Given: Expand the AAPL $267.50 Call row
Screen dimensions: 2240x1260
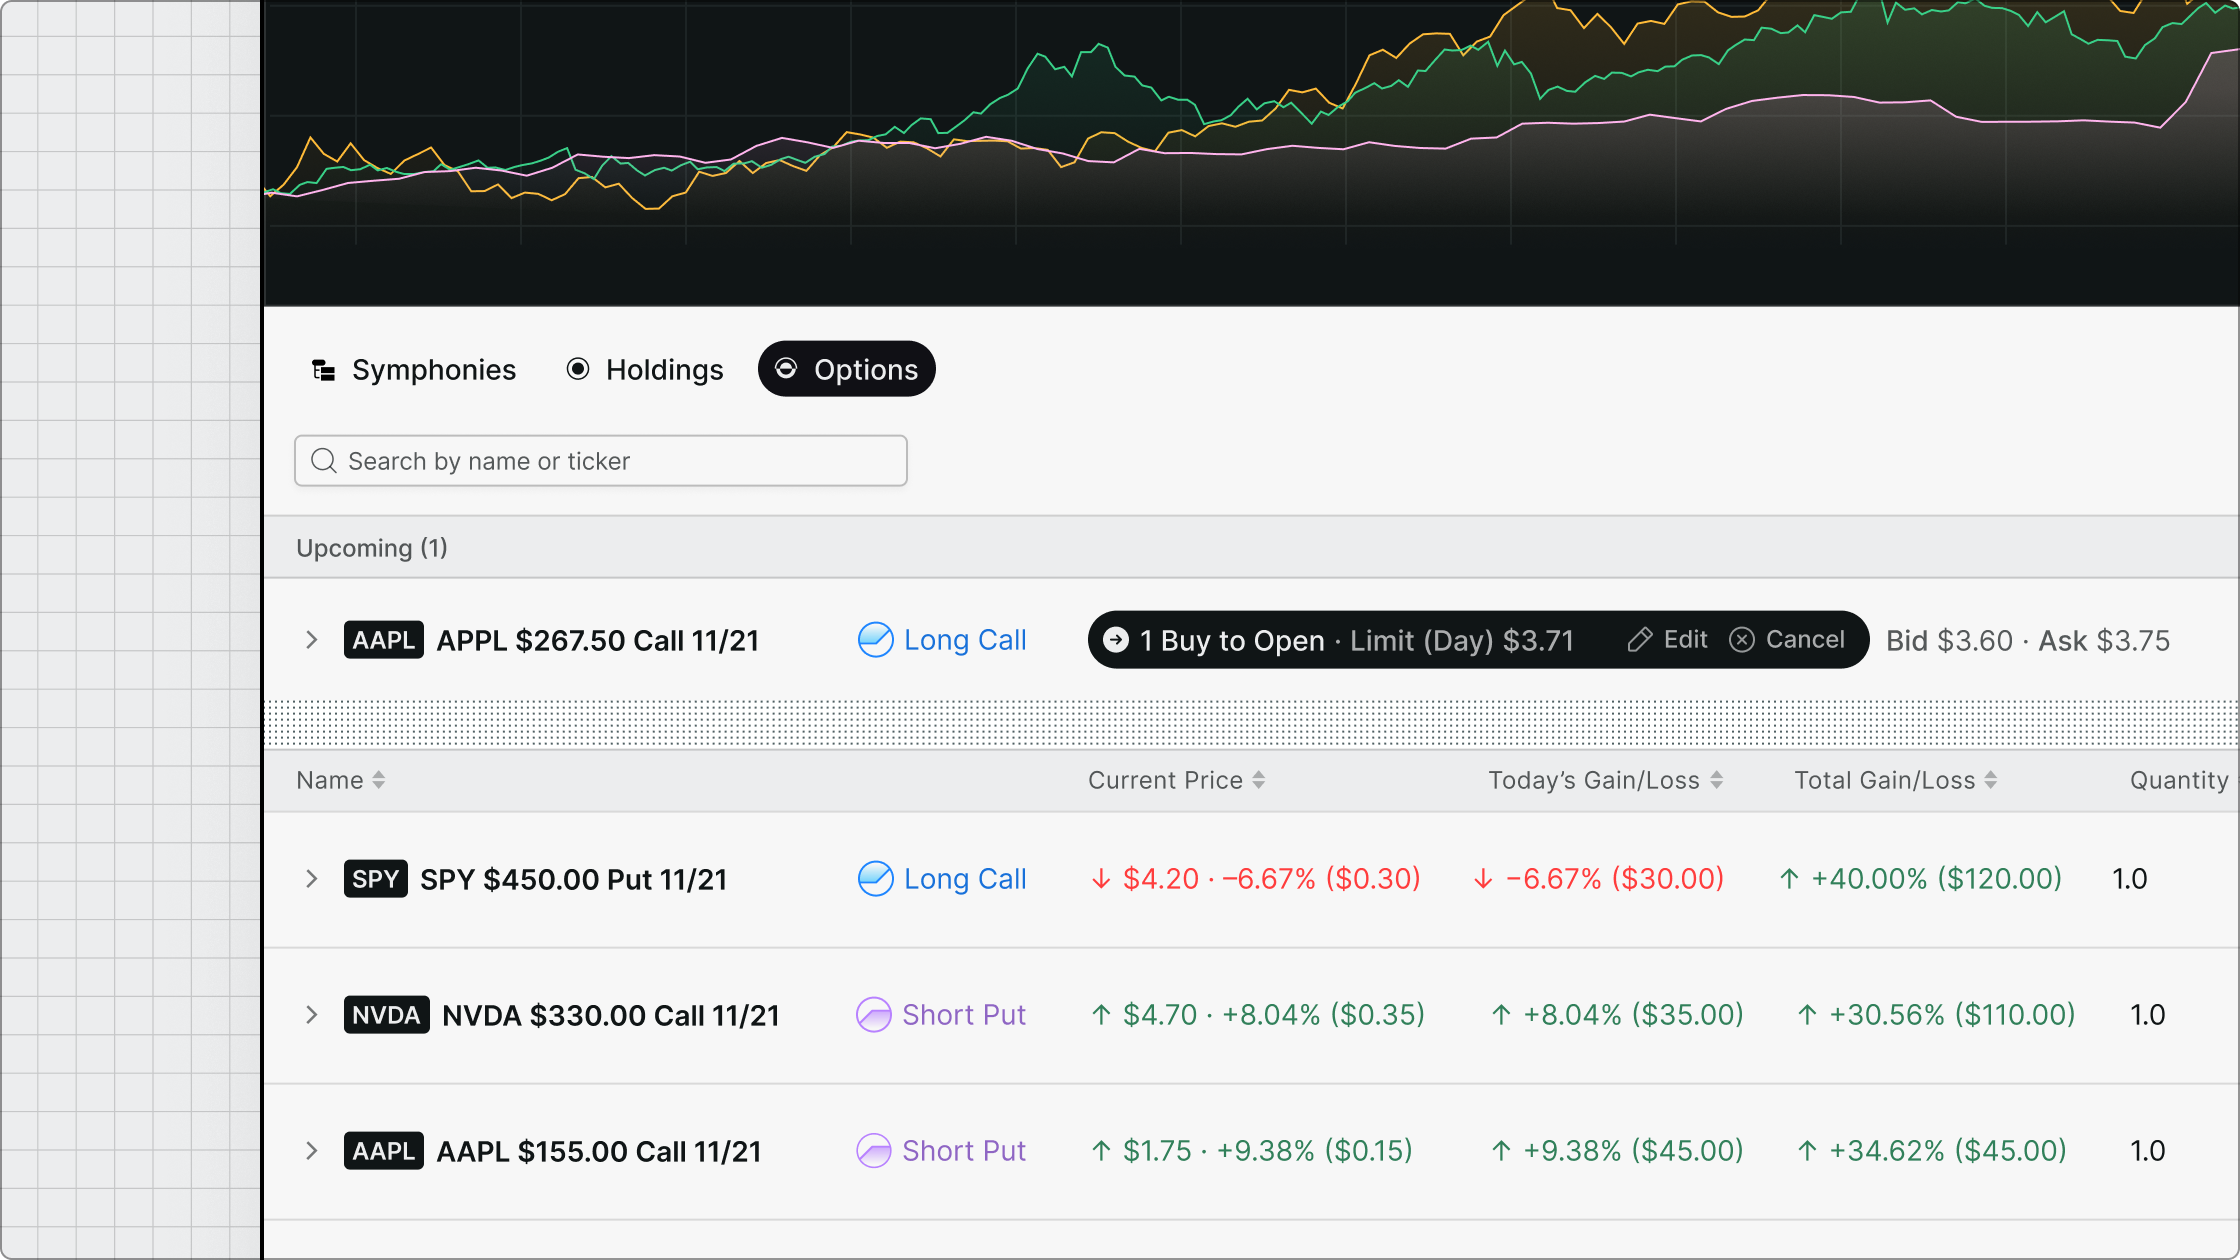Looking at the screenshot, I should [312, 639].
